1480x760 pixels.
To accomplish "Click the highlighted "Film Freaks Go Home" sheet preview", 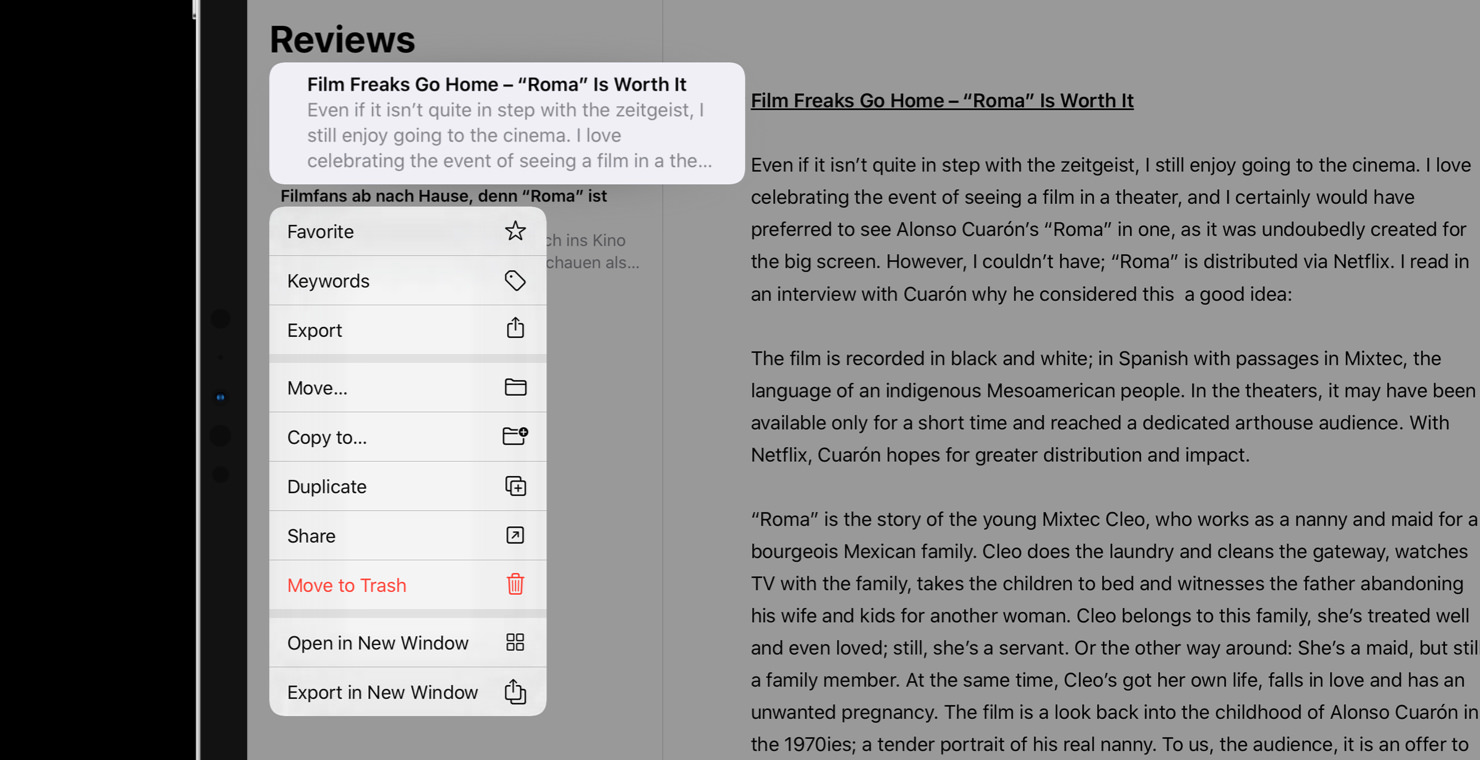I will (507, 123).
